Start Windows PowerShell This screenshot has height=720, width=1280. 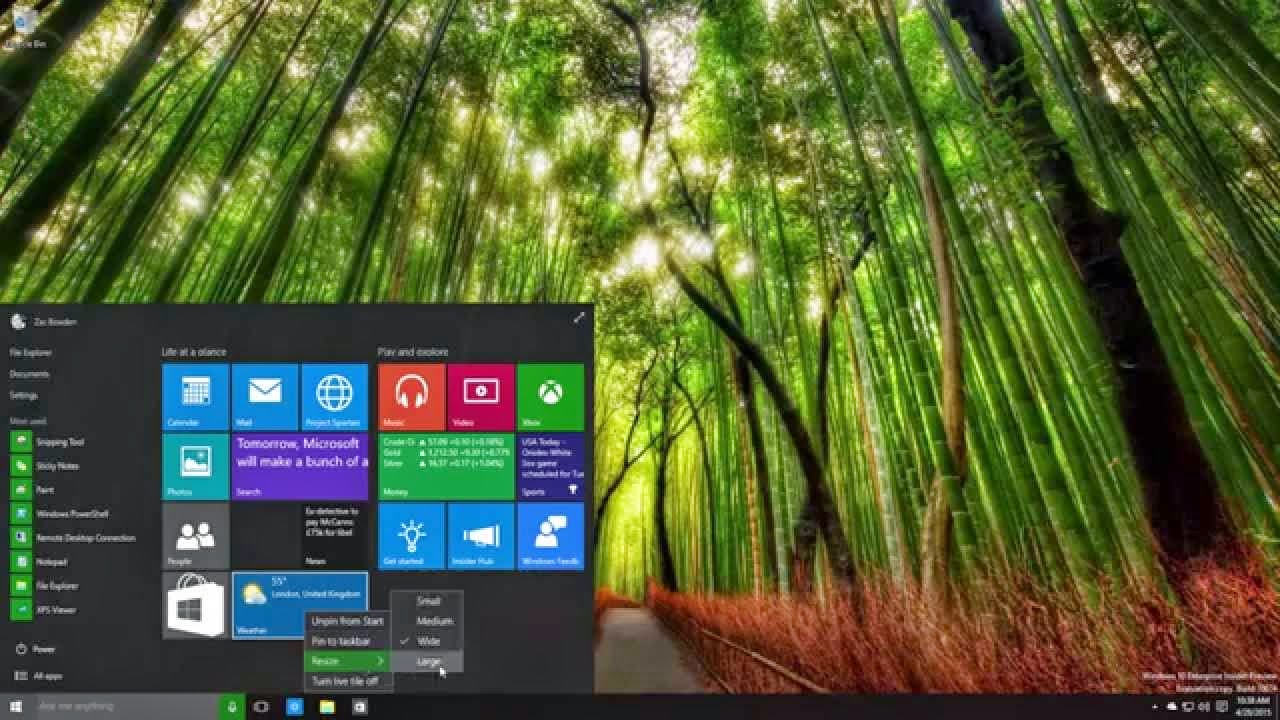64,513
